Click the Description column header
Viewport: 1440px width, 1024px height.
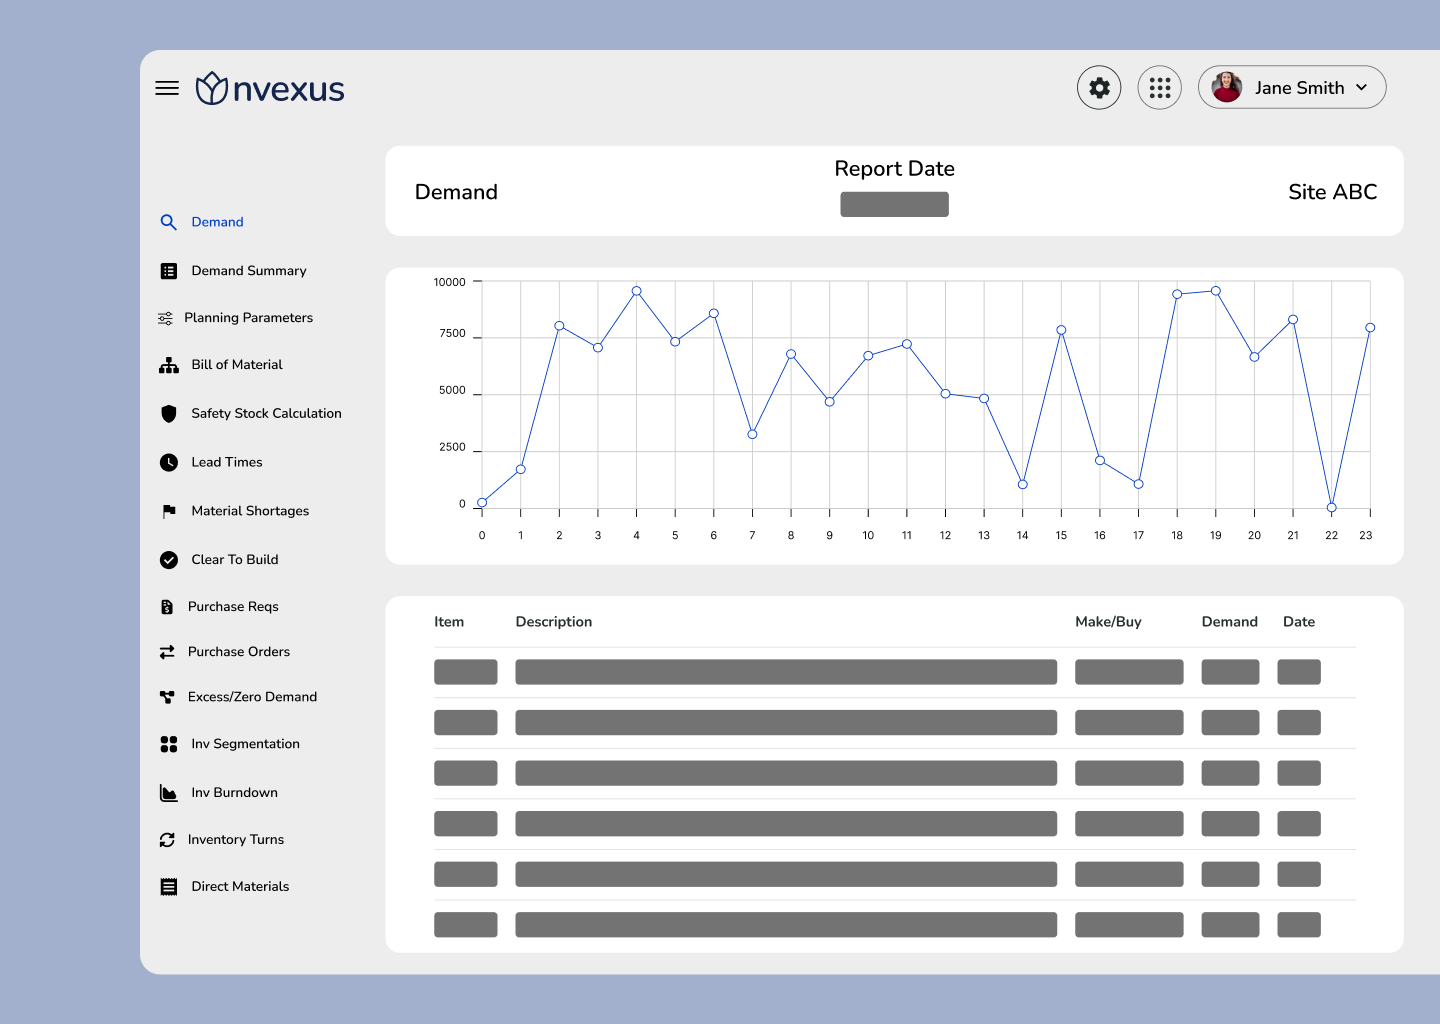pyautogui.click(x=554, y=622)
